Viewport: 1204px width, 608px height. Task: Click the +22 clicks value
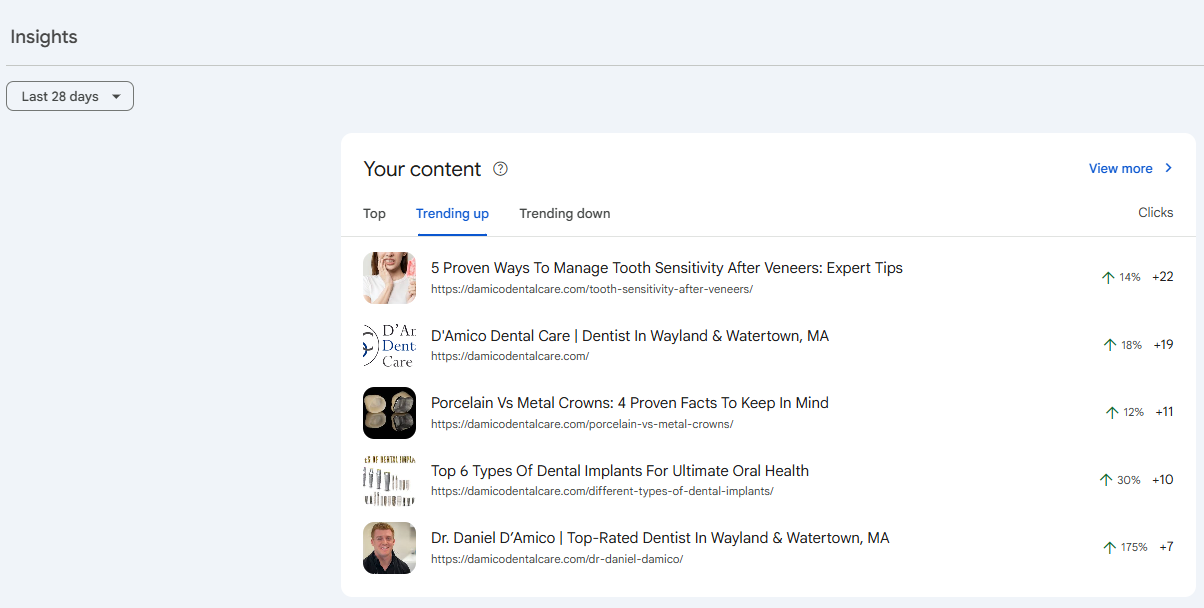tap(1163, 277)
